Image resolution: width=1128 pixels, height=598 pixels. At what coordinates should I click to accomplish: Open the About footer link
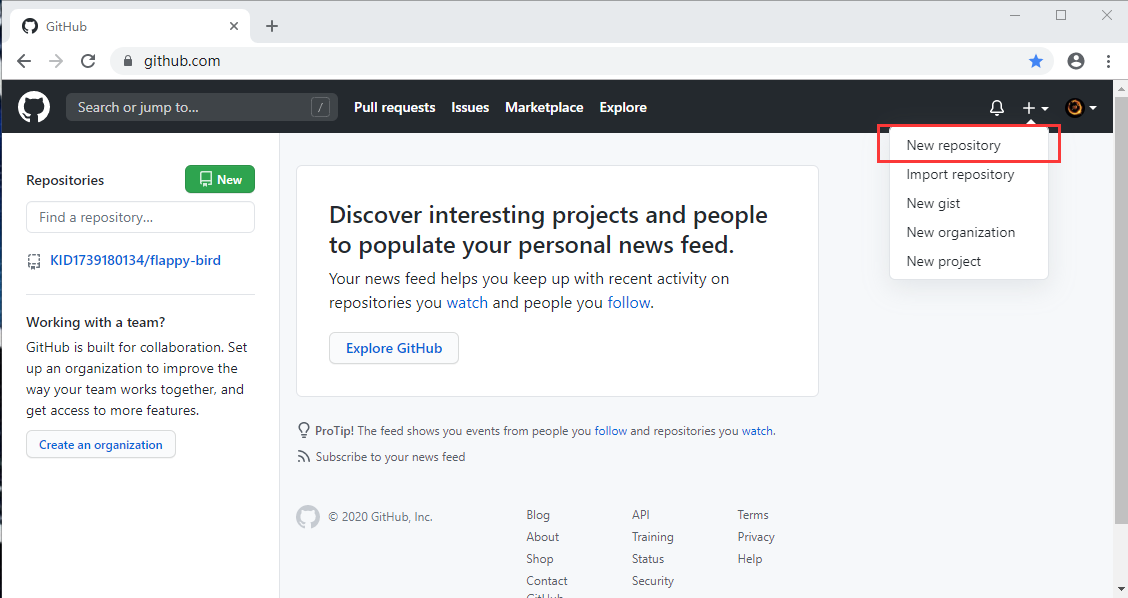pyautogui.click(x=542, y=537)
